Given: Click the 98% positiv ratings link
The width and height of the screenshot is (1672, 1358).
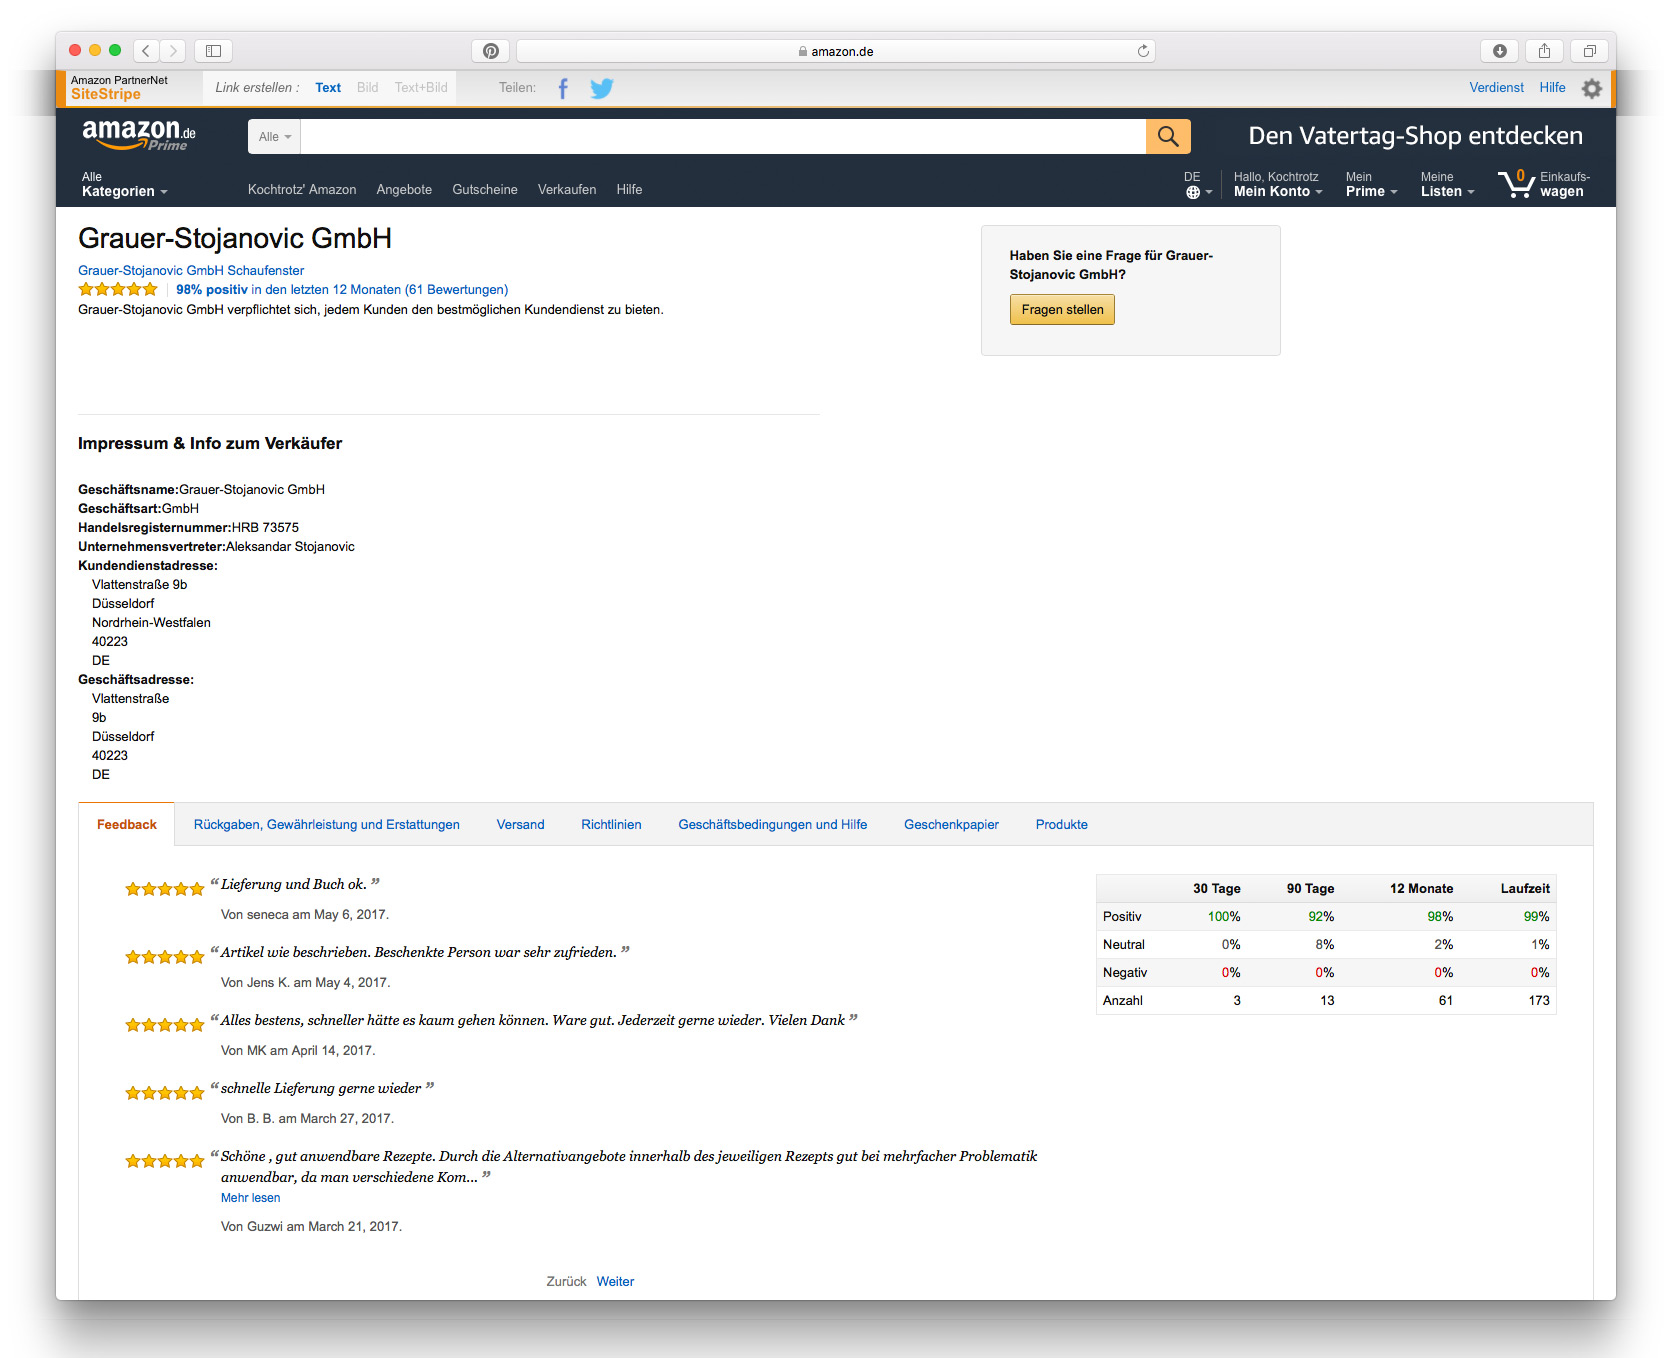Looking at the screenshot, I should 342,290.
